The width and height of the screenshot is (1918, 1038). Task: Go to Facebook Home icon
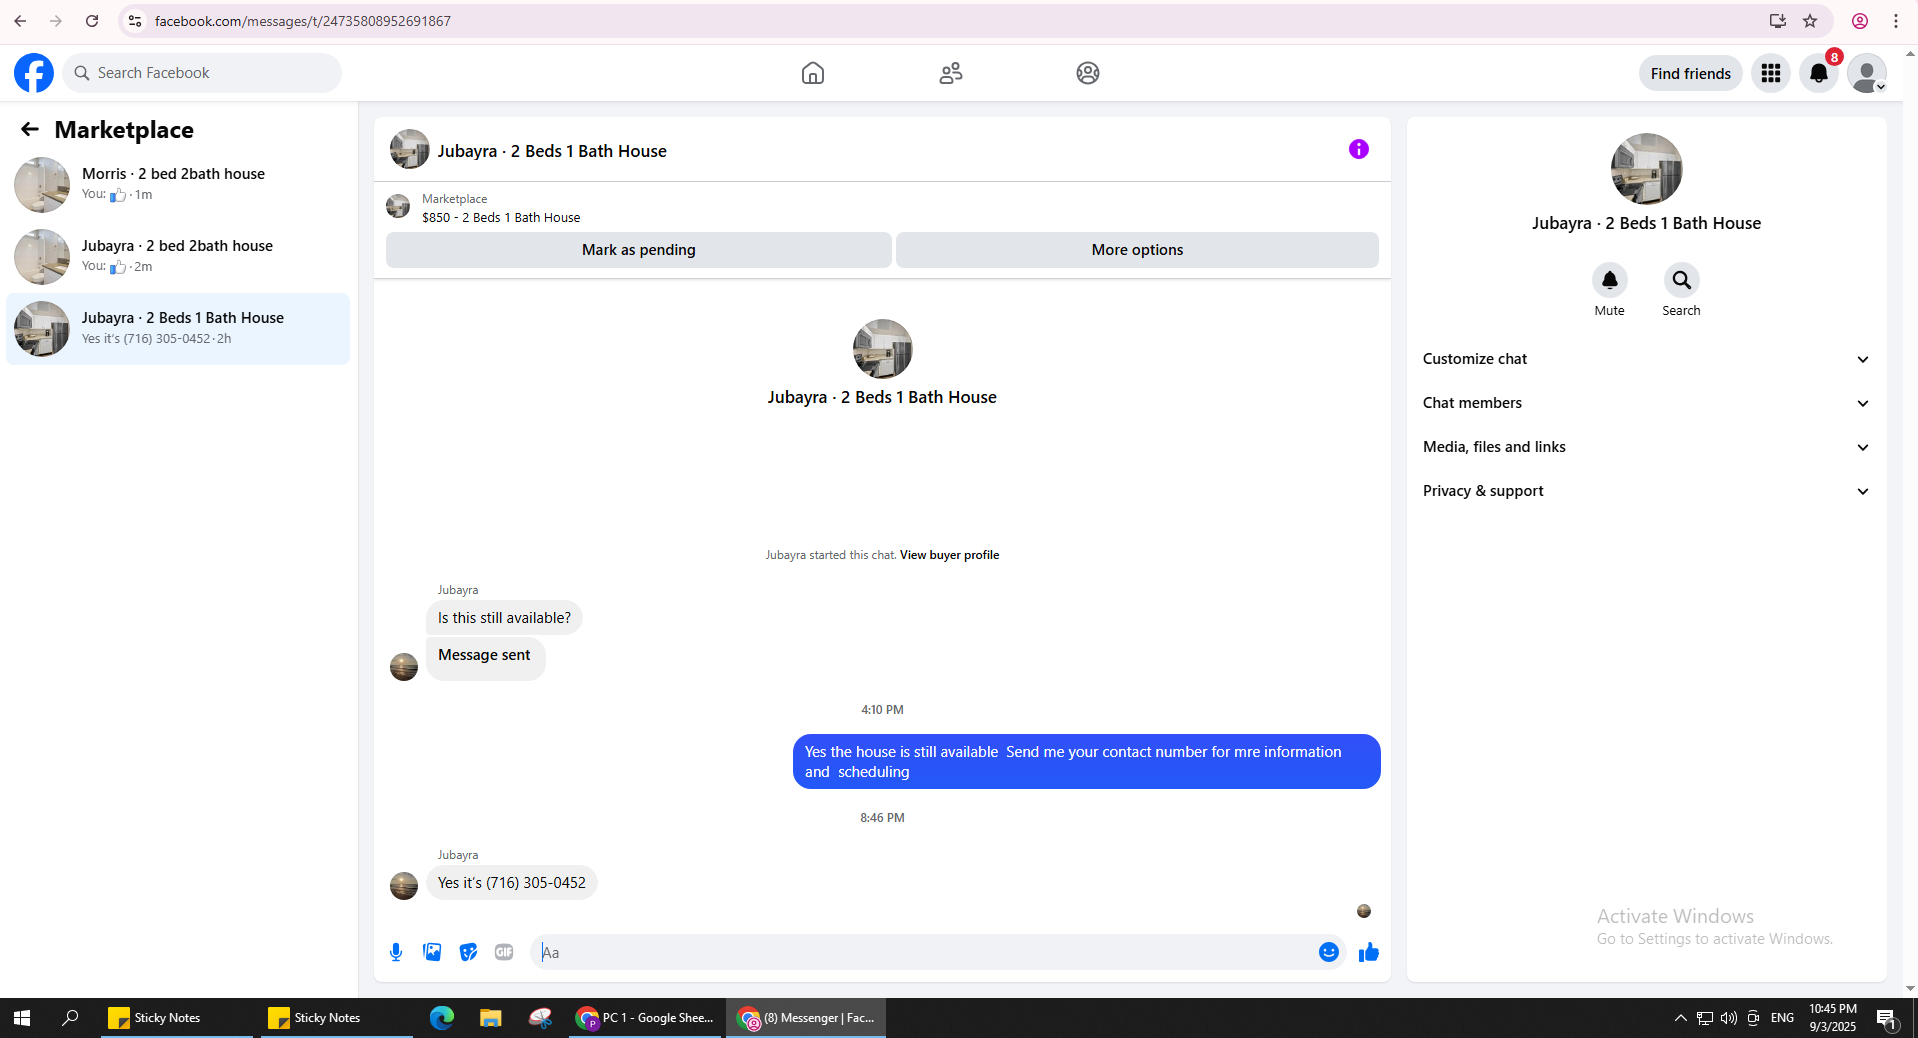tap(813, 73)
